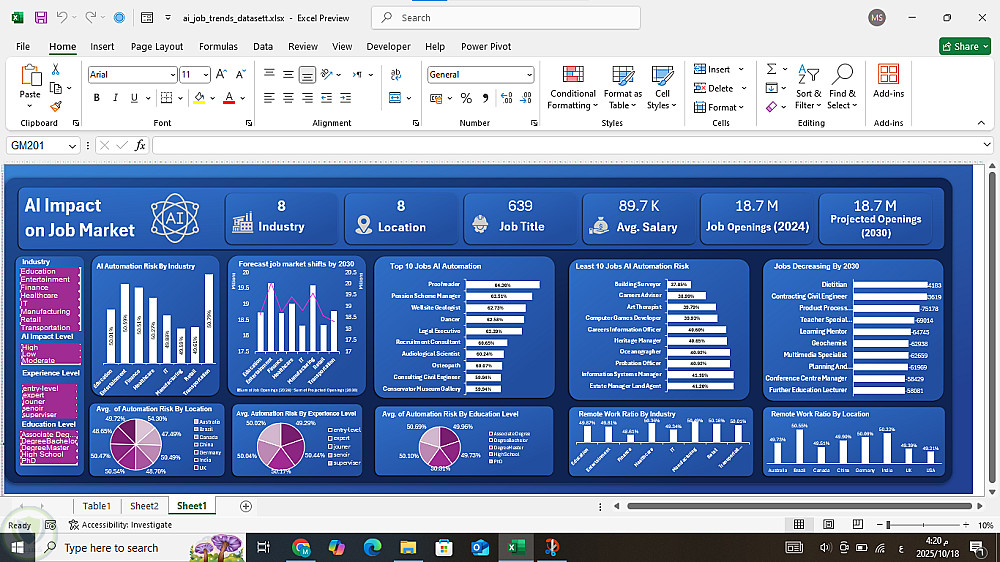The image size is (1000, 562).
Task: Switch to the Insert ribbon tab
Action: [x=102, y=47]
